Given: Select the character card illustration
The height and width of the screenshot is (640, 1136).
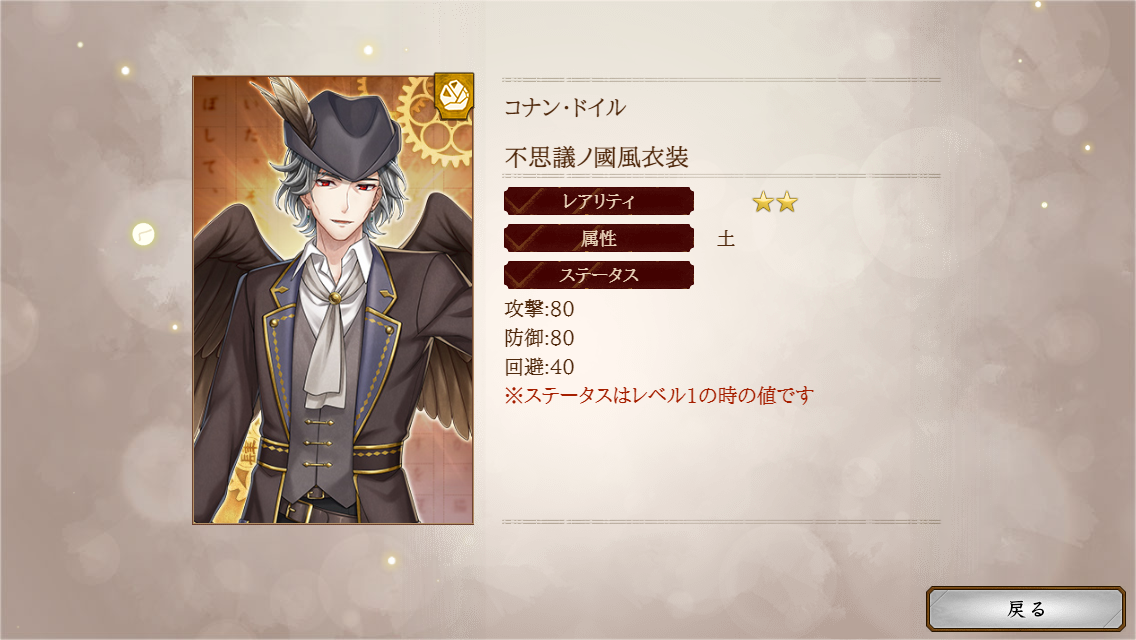Looking at the screenshot, I should click(333, 299).
